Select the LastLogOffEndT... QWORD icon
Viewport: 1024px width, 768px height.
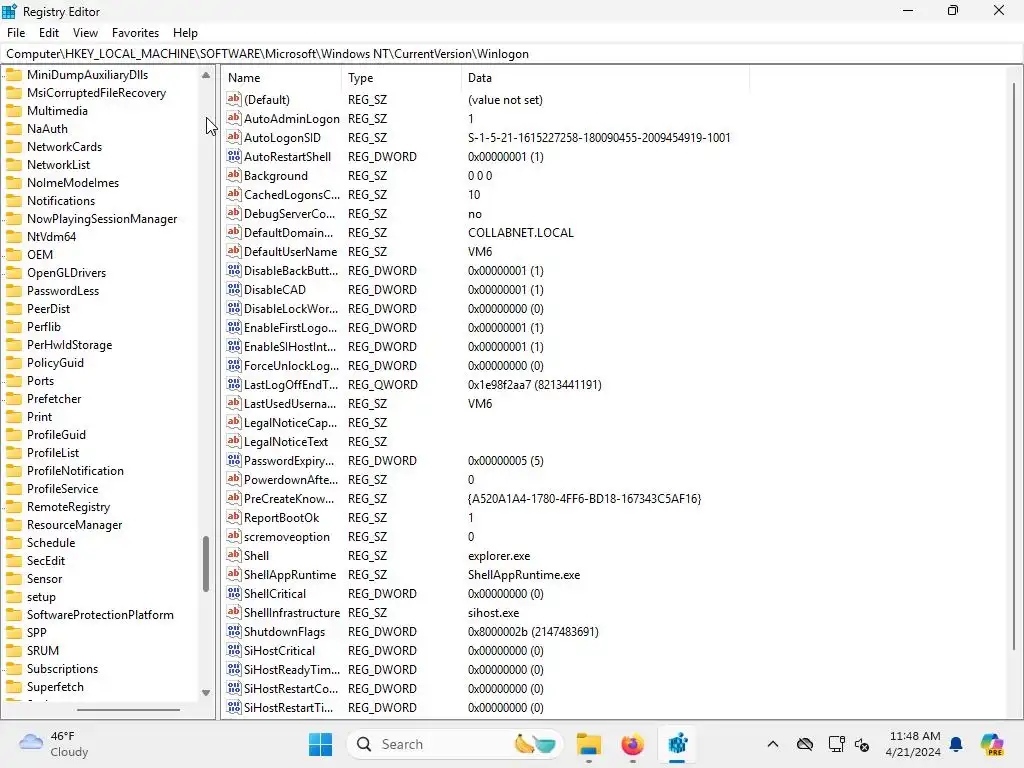point(234,384)
